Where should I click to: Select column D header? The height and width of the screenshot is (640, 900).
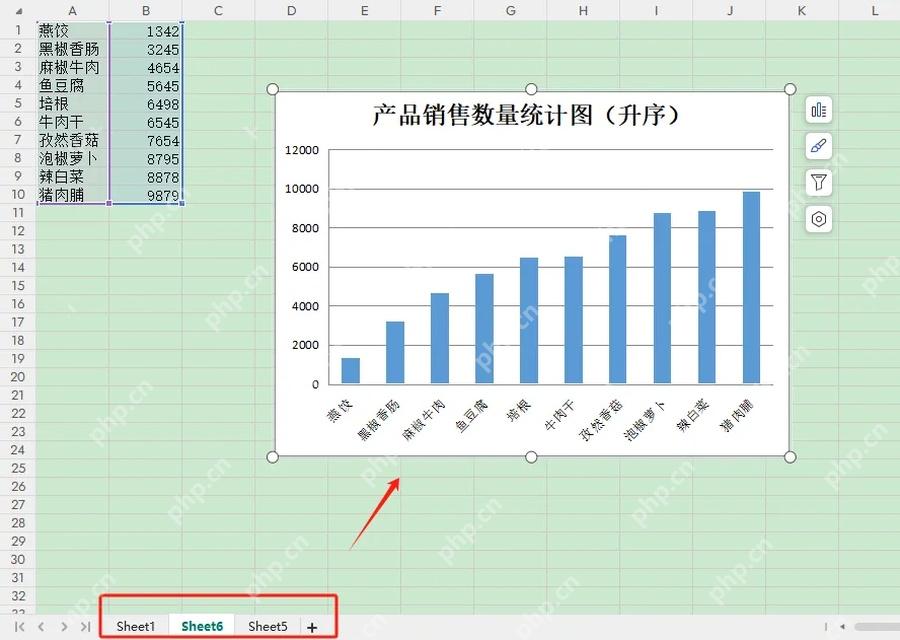pyautogui.click(x=292, y=10)
